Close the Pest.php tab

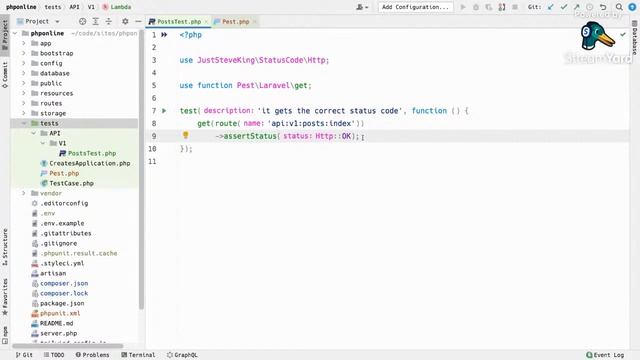pyautogui.click(x=254, y=22)
